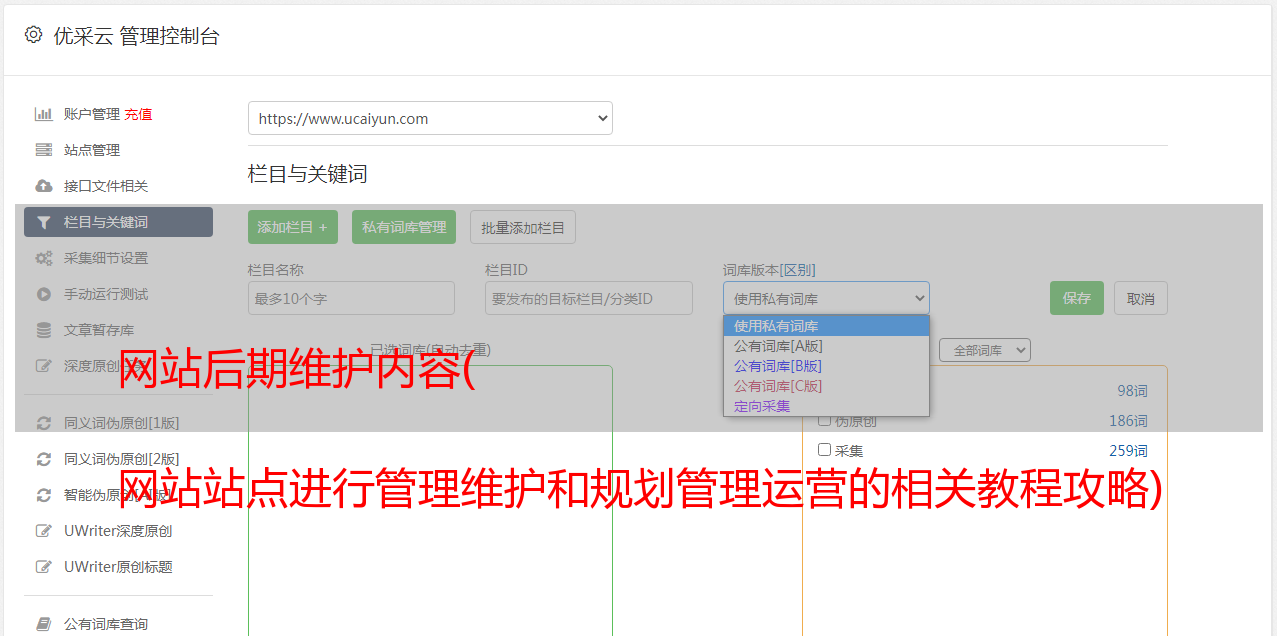Image resolution: width=1277 pixels, height=636 pixels.
Task: Click the green 保存 button
Action: tap(1077, 298)
